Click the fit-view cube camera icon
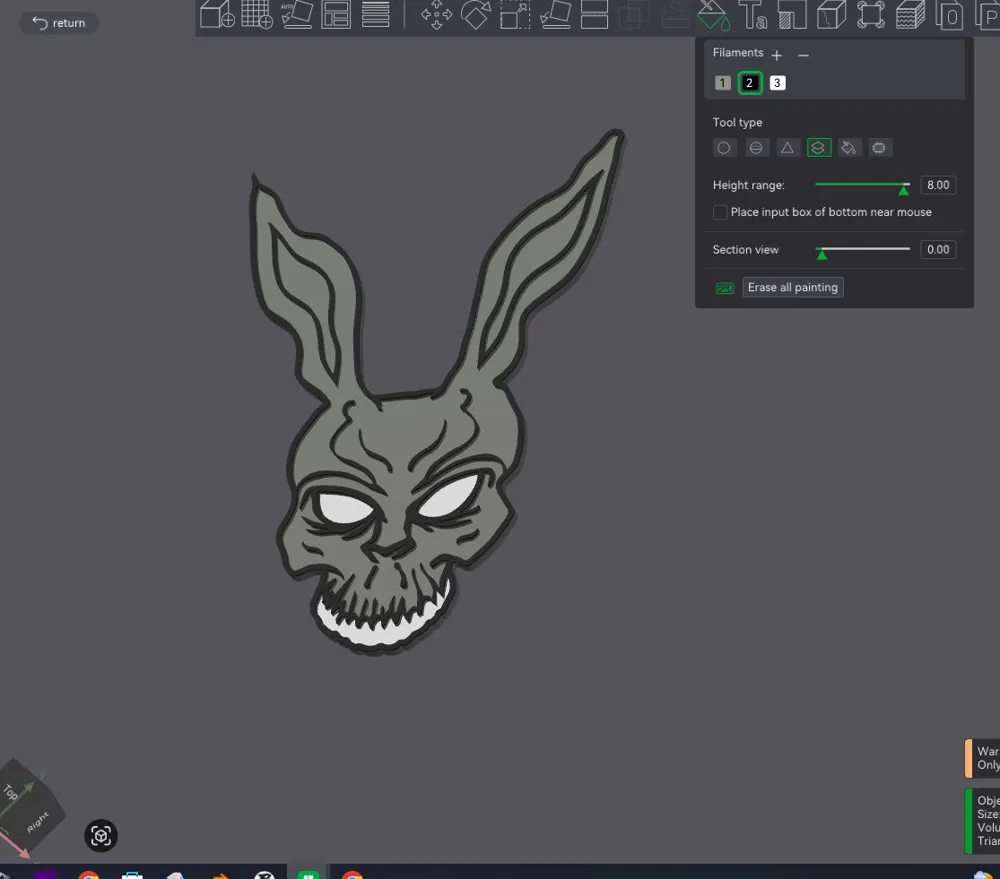The image size is (1000, 879). 101,836
